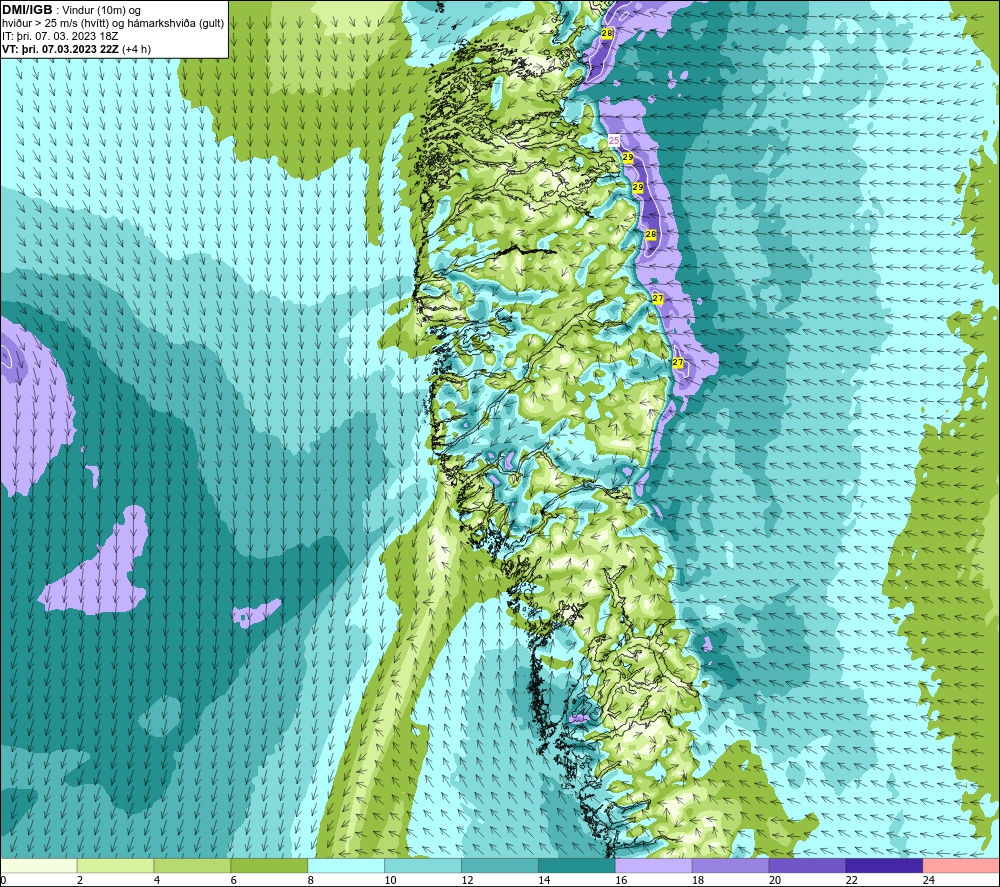Click the "6" value on the colour scale
The width and height of the screenshot is (1000, 887).
pos(234,880)
